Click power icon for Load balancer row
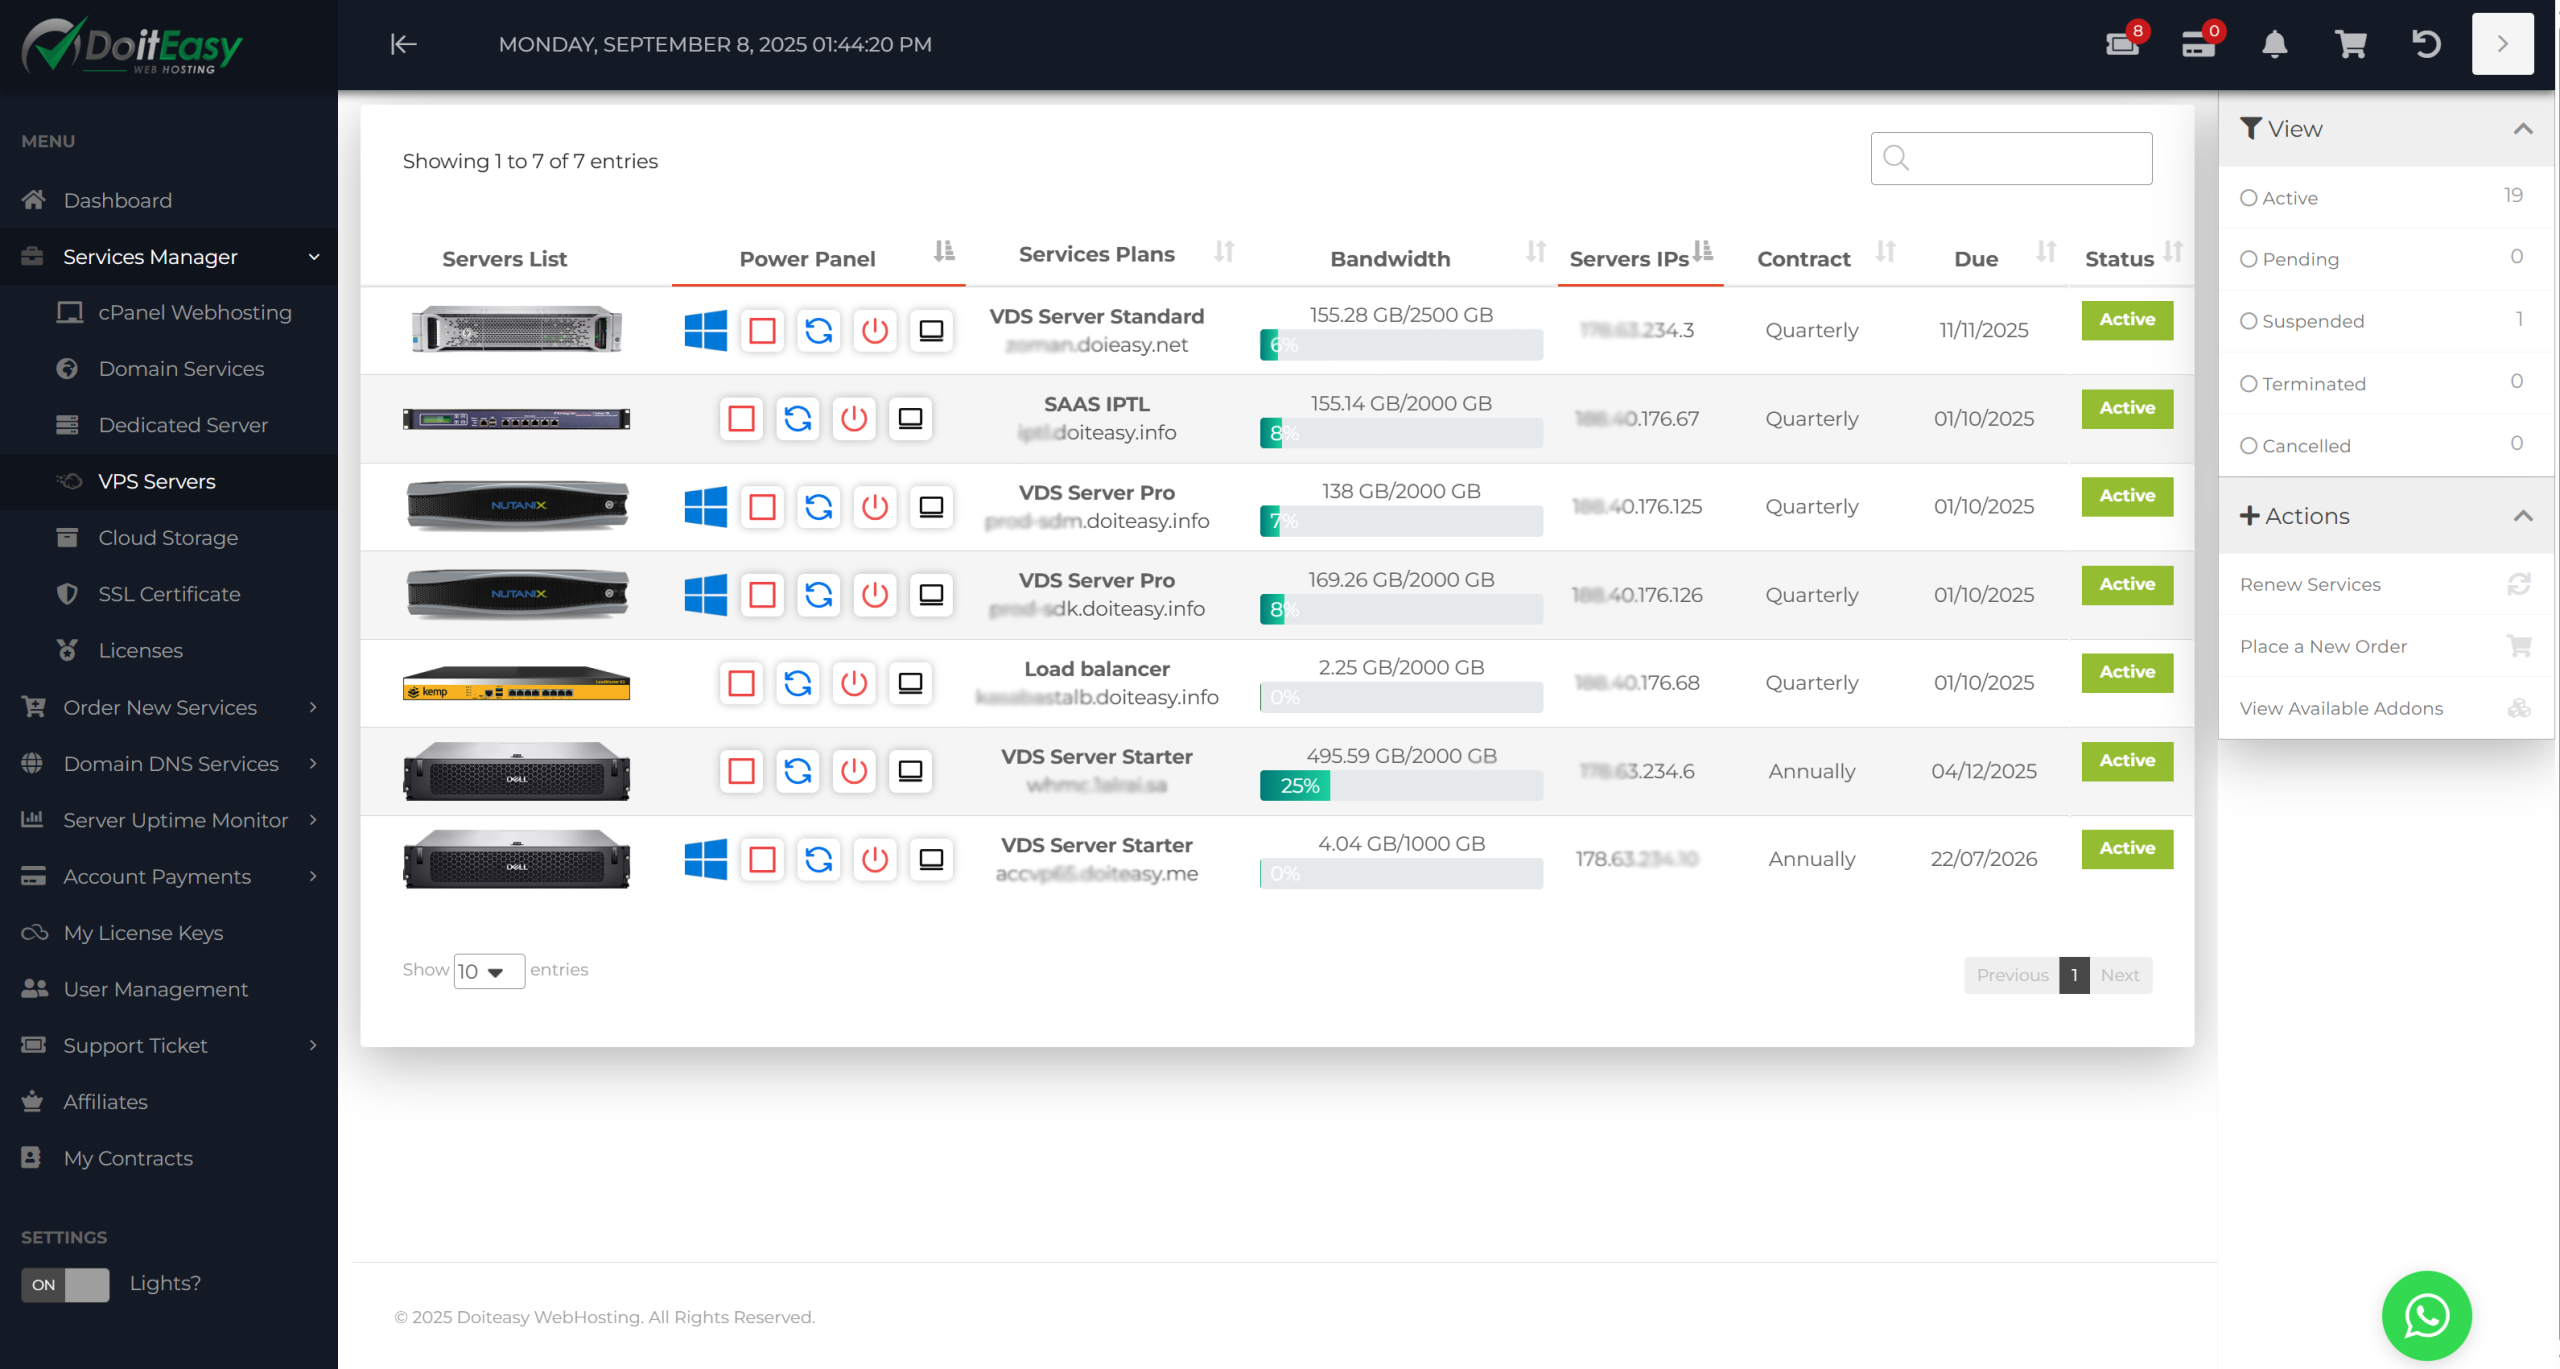This screenshot has height=1369, width=2560. (853, 683)
